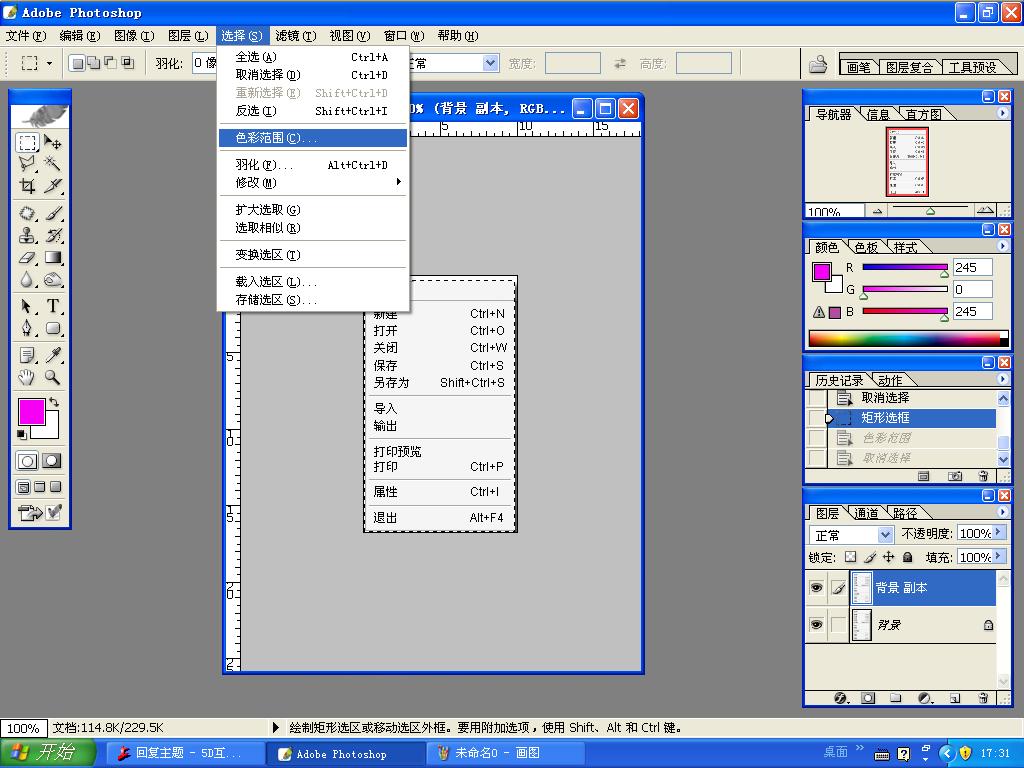
Task: Open the marquee tool preset picker arrow
Action: (x=49, y=64)
